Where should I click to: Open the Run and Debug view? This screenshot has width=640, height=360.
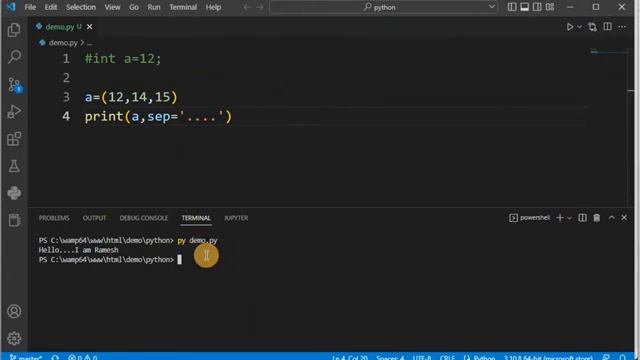pyautogui.click(x=14, y=111)
